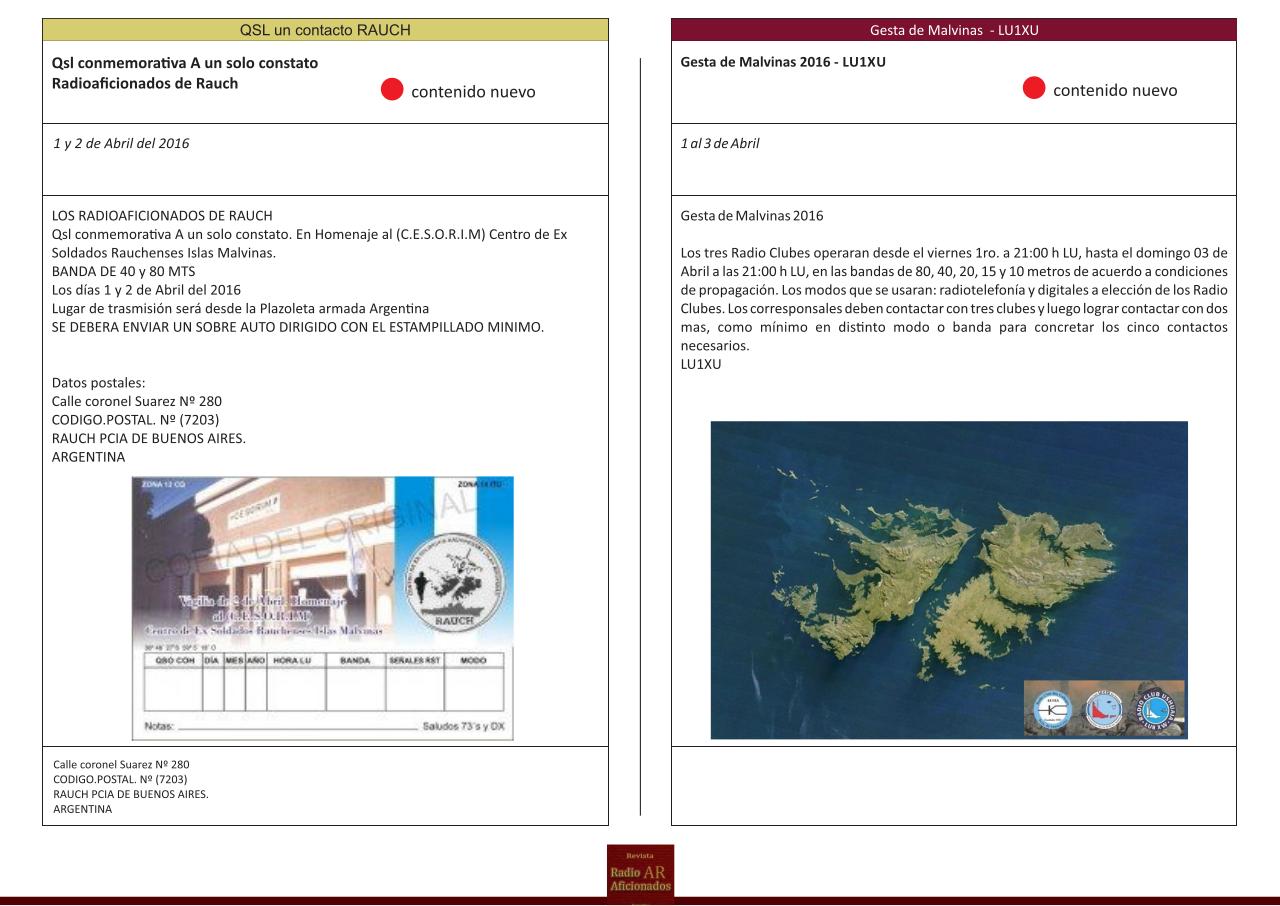Image resolution: width=1280 pixels, height=906 pixels.
Task: Click the small footer line 'RAUCH PCIA DE BUENOS AIRES.'
Action: click(131, 794)
